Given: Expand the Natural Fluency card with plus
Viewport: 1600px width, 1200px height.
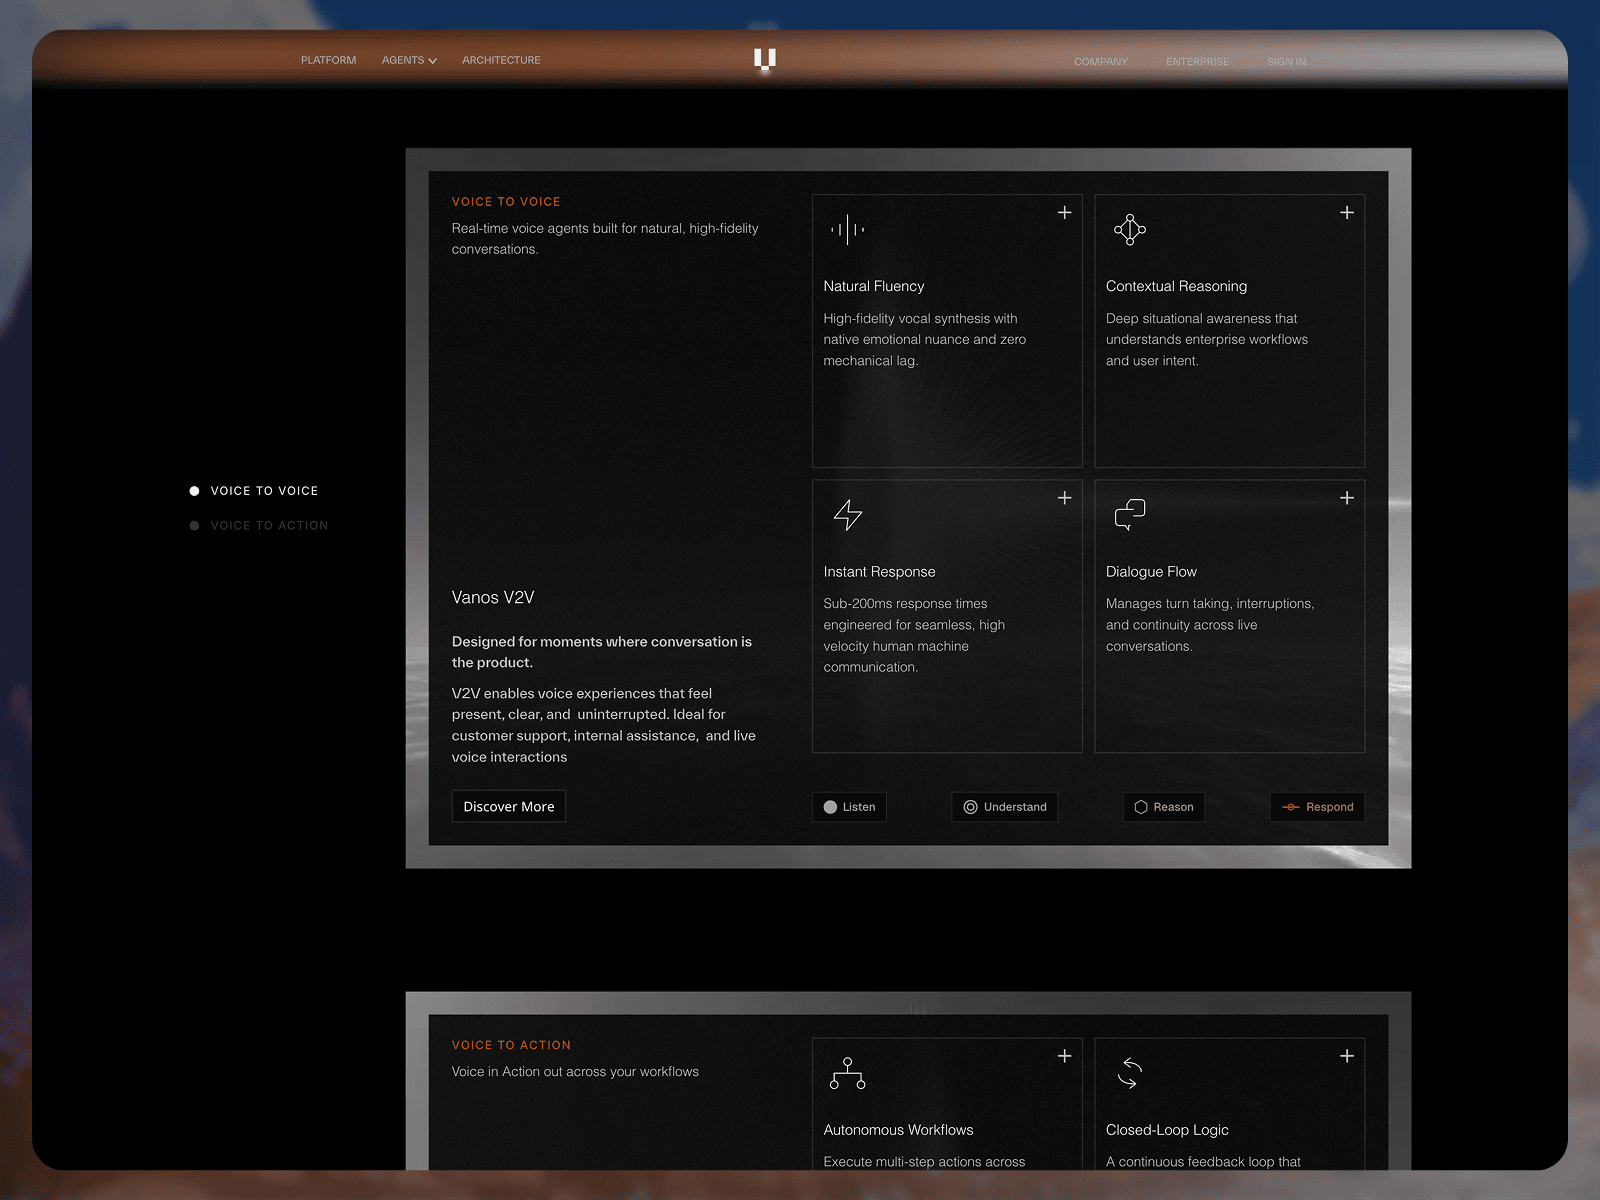Looking at the screenshot, I should coord(1065,212).
